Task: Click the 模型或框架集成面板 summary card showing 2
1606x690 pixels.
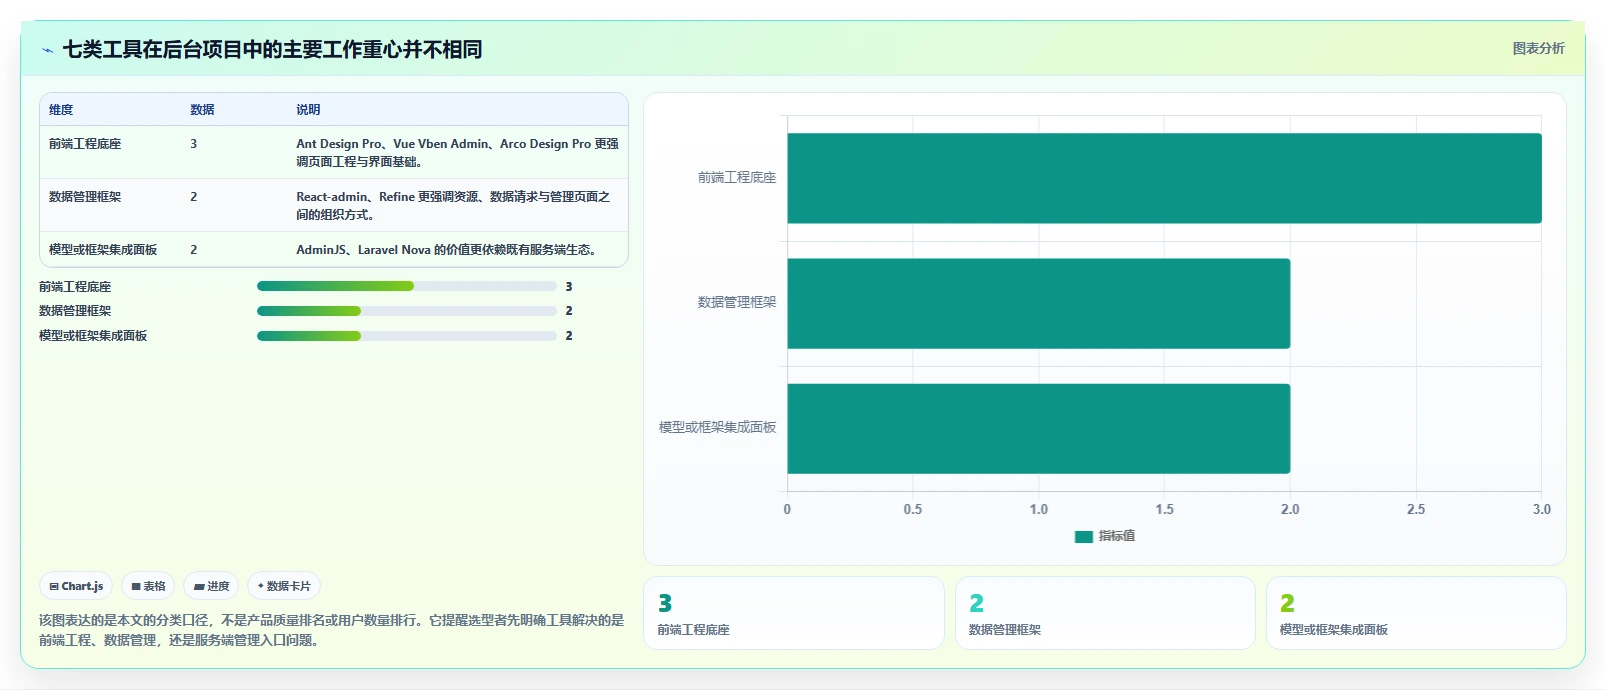Action: click(x=1416, y=613)
